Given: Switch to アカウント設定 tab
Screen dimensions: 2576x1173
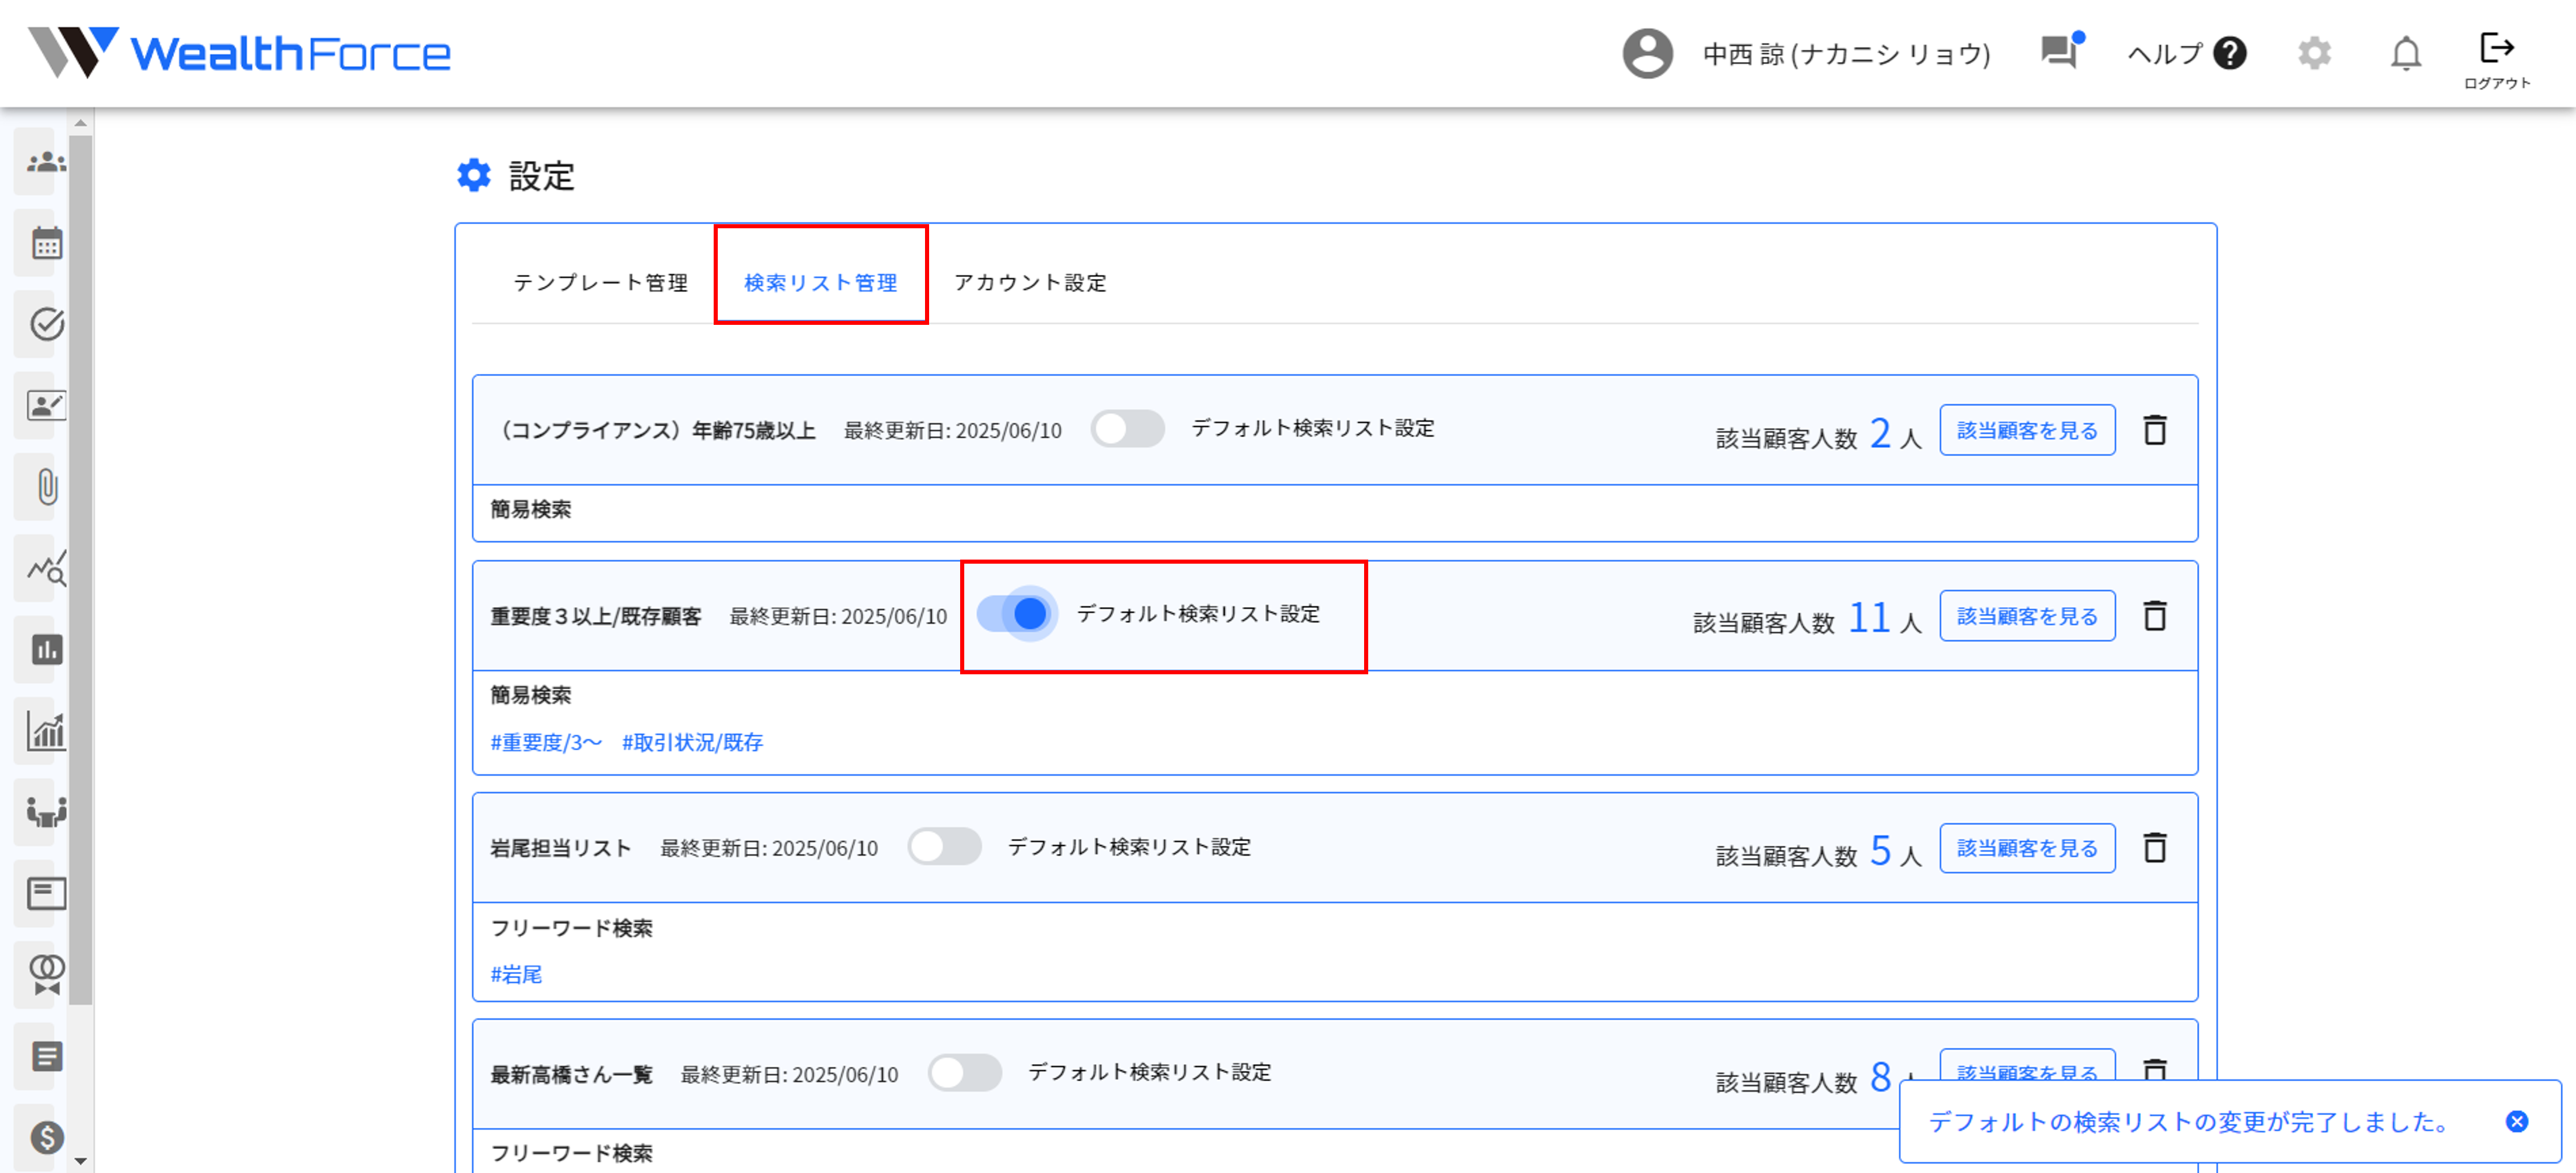Looking at the screenshot, I should pos(1030,283).
